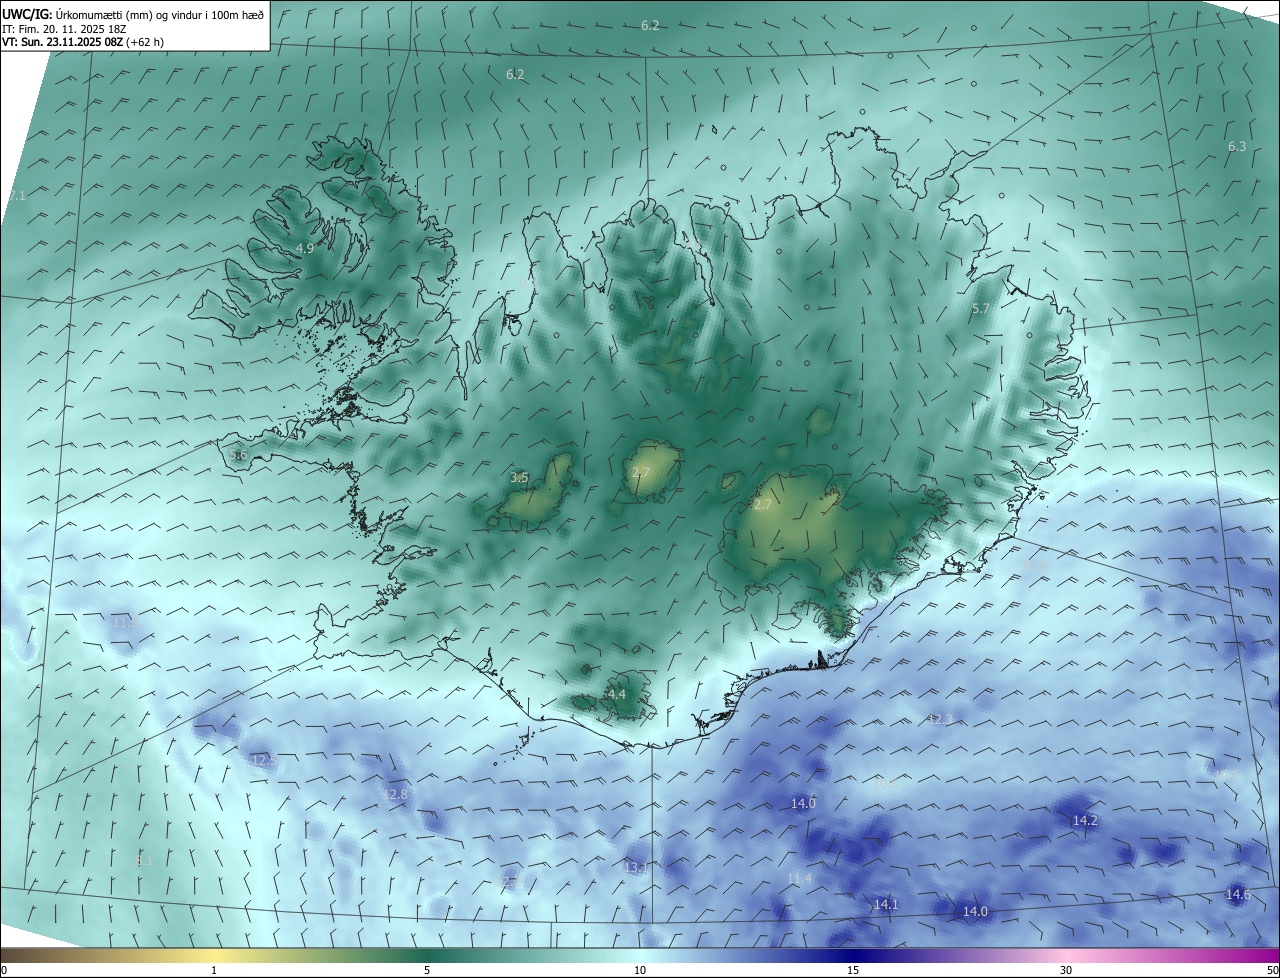
Task: Click the color scale tick labeled 50
Action: (x=1272, y=970)
